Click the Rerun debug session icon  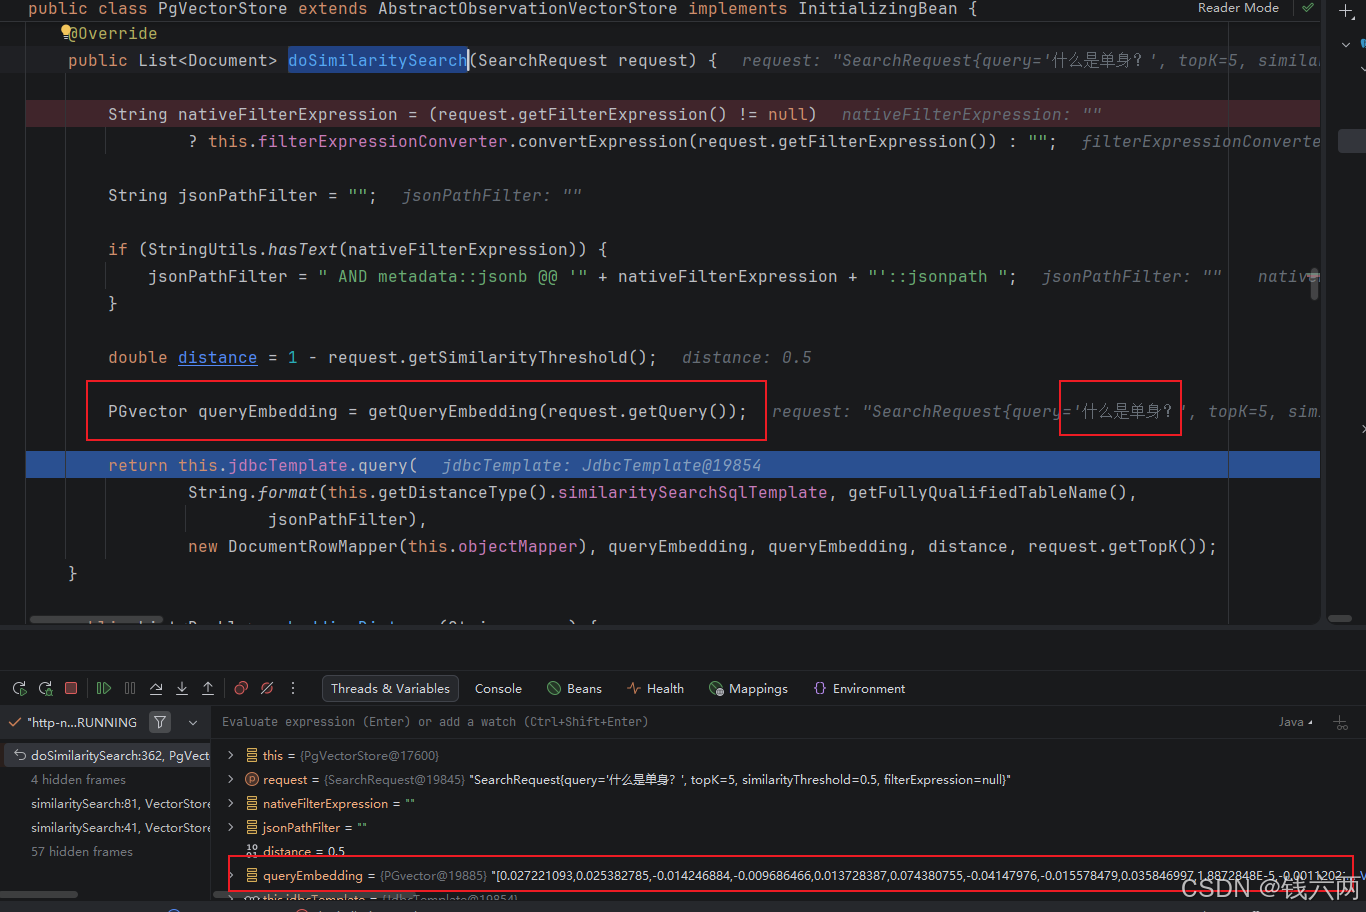[19, 688]
